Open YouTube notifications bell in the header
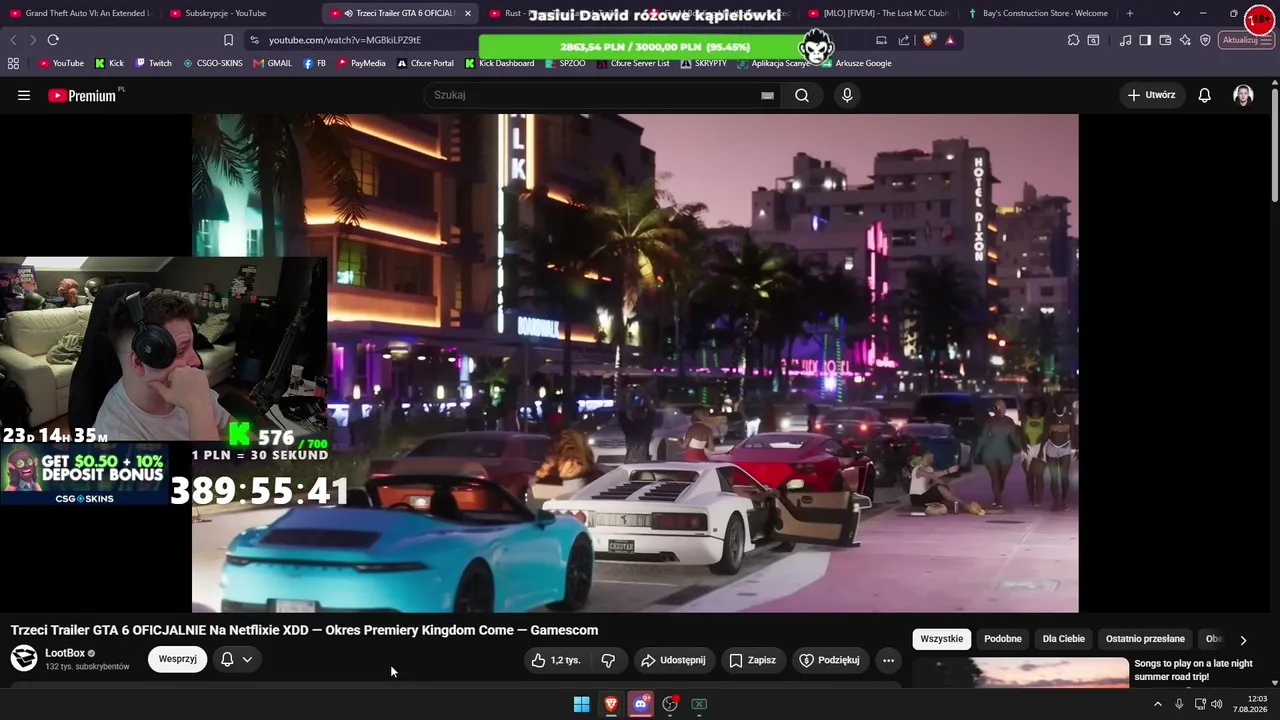The image size is (1280, 720). click(x=1205, y=95)
